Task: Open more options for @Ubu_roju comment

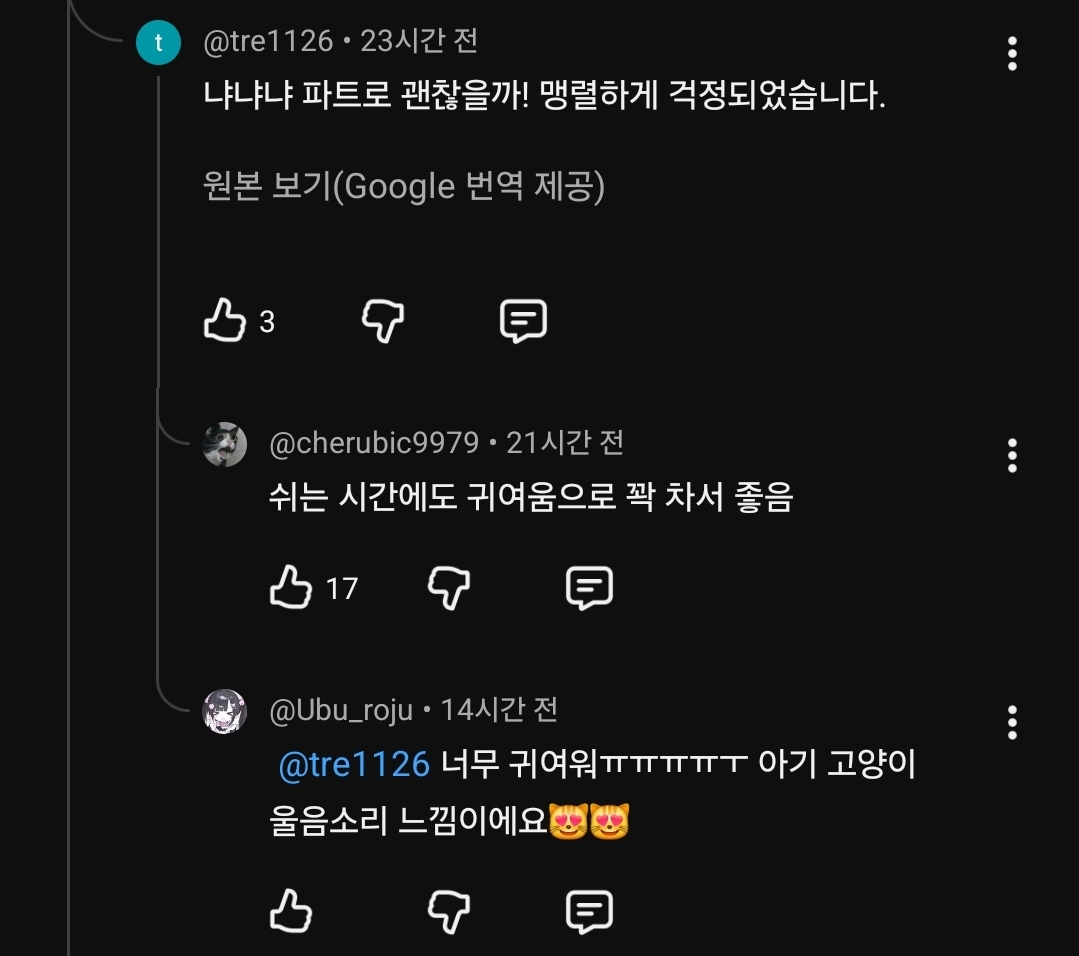Action: (1012, 722)
